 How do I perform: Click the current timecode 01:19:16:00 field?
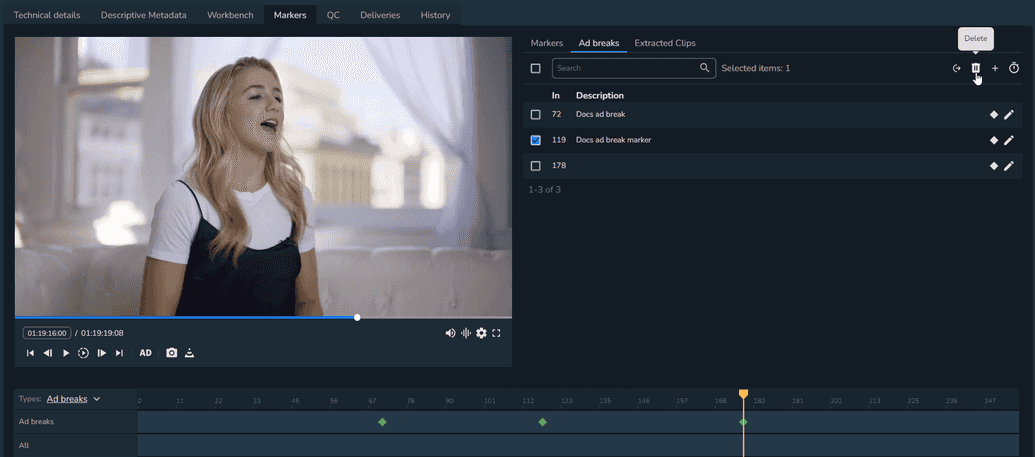(x=47, y=333)
